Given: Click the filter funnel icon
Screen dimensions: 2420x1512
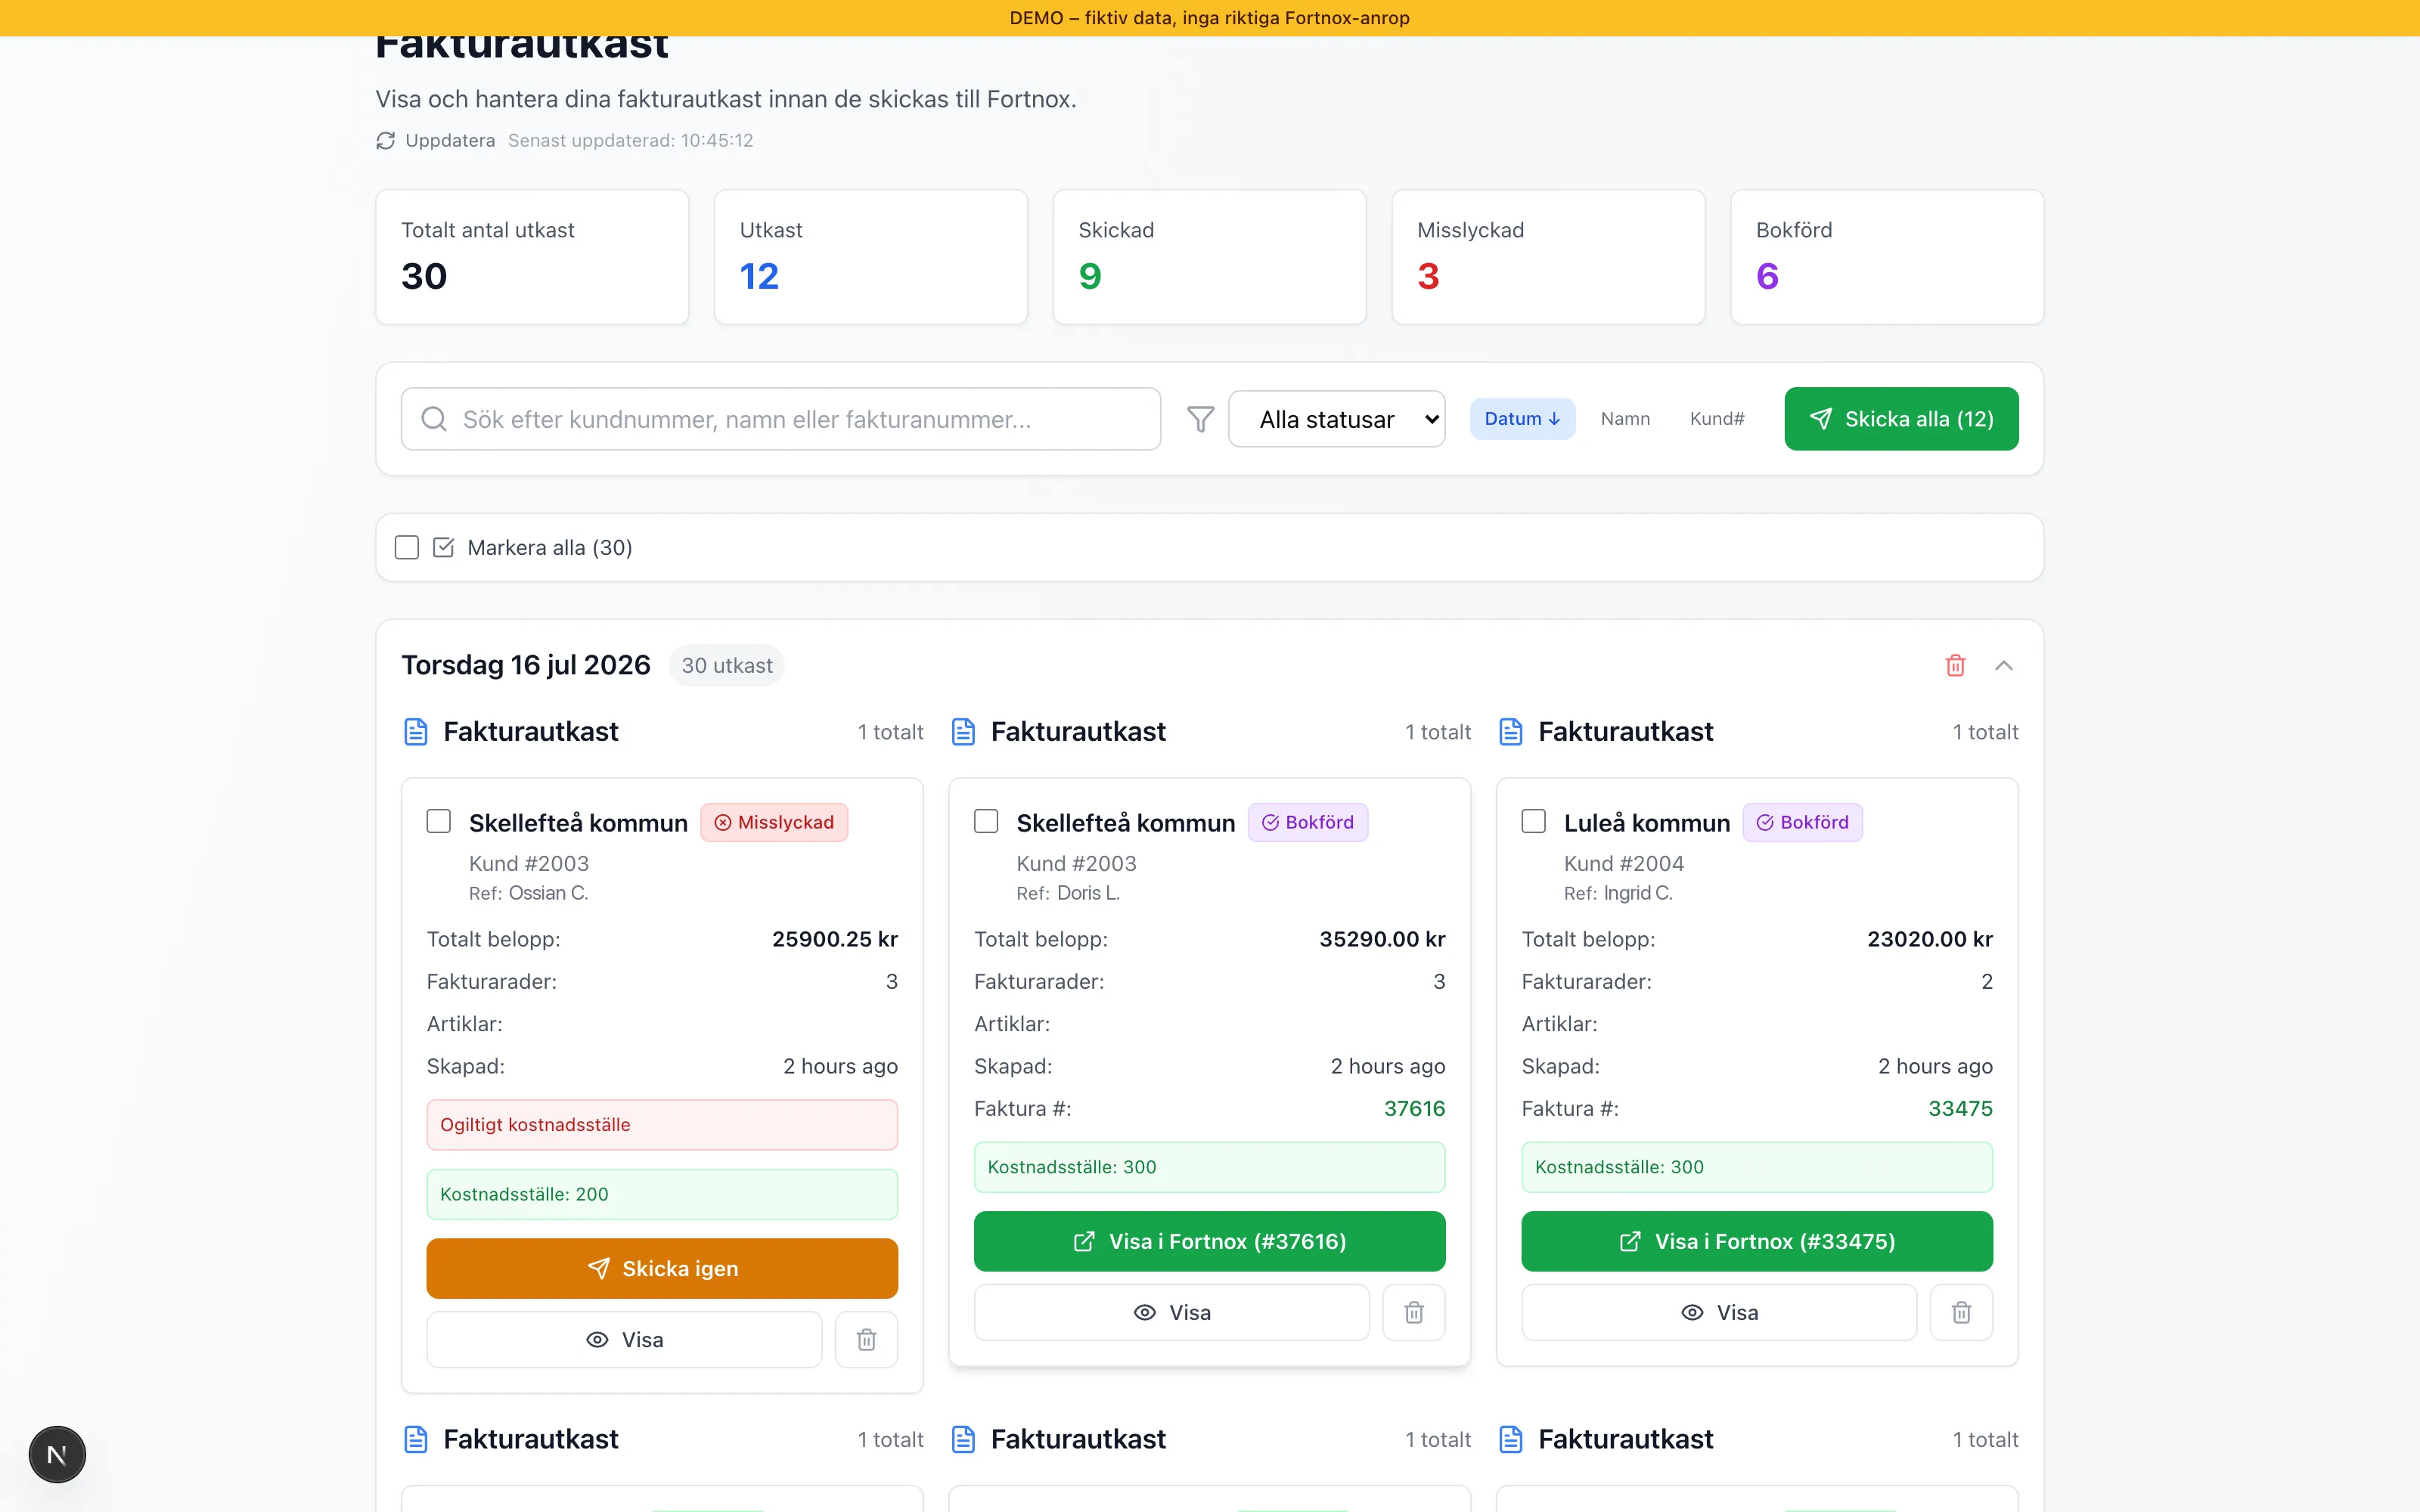Looking at the screenshot, I should pyautogui.click(x=1200, y=419).
